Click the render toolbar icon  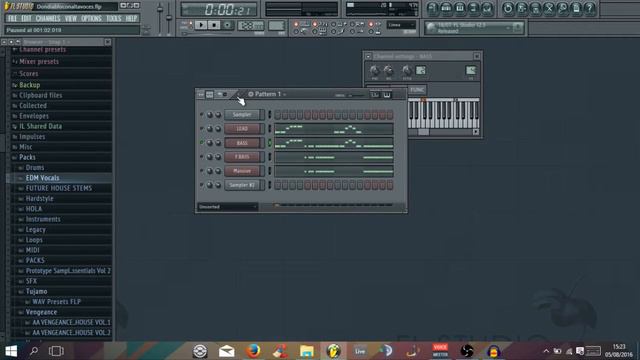[x=535, y=8]
